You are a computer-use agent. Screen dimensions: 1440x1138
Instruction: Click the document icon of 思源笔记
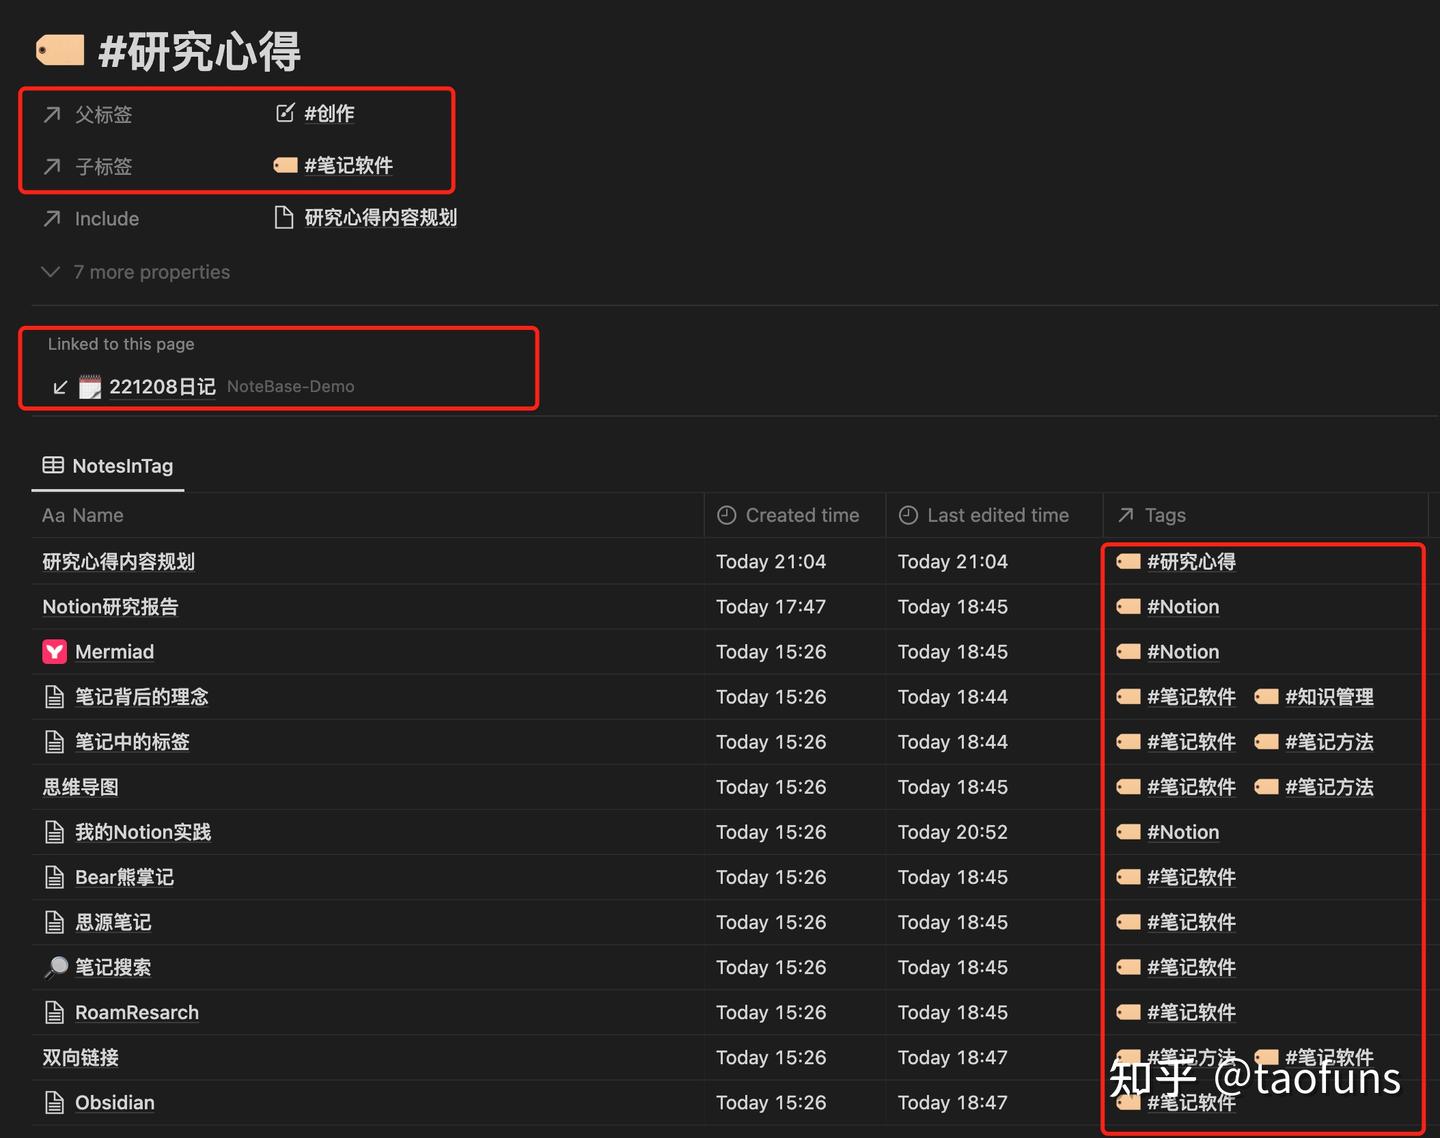pos(55,922)
